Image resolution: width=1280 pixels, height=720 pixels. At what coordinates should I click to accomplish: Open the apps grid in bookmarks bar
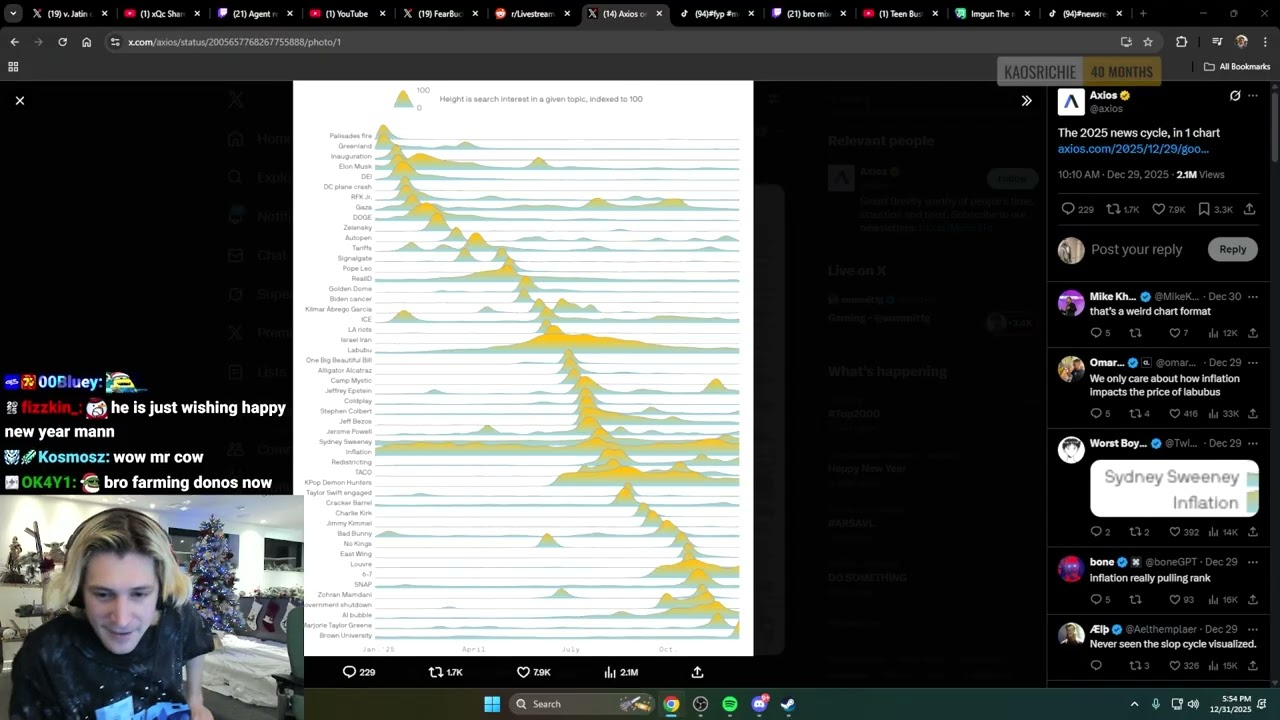(13, 67)
